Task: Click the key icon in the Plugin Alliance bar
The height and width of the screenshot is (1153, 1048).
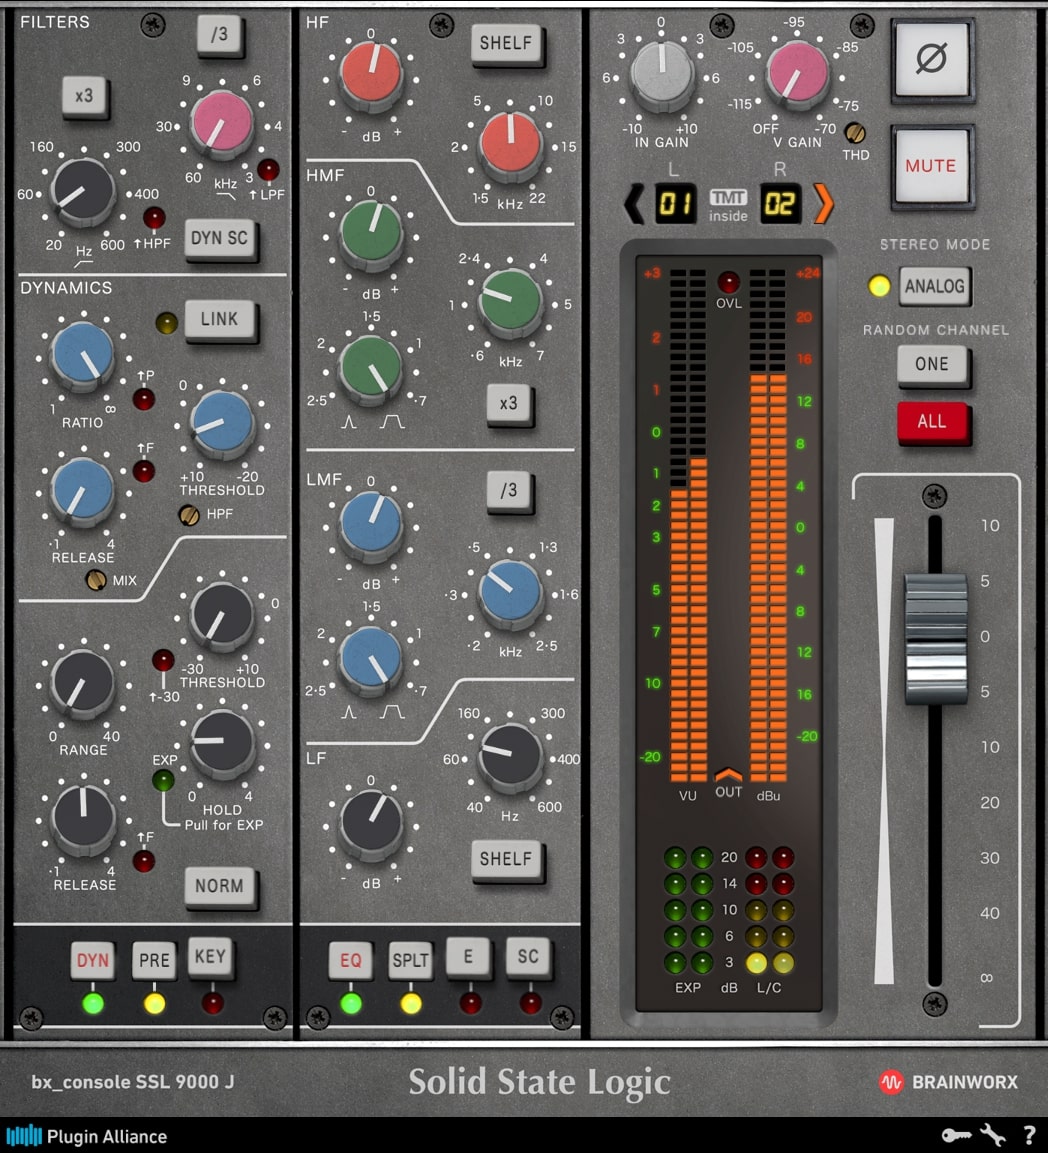Action: (x=956, y=1135)
